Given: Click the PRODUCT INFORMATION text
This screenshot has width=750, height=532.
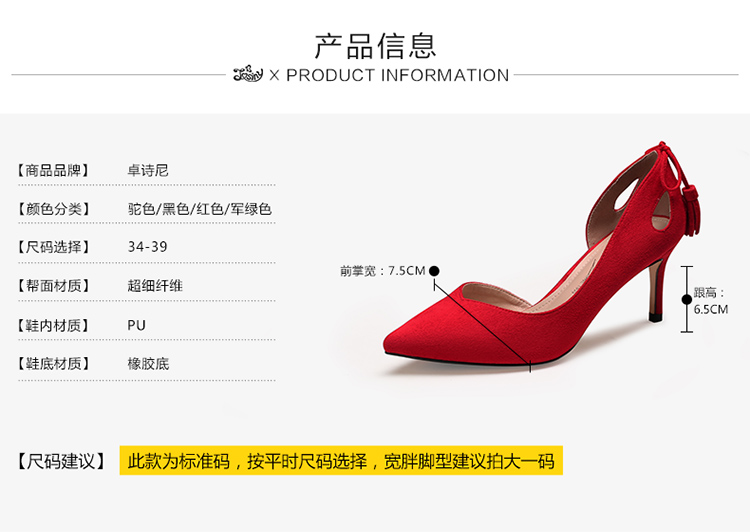Looking at the screenshot, I should click(x=397, y=75).
